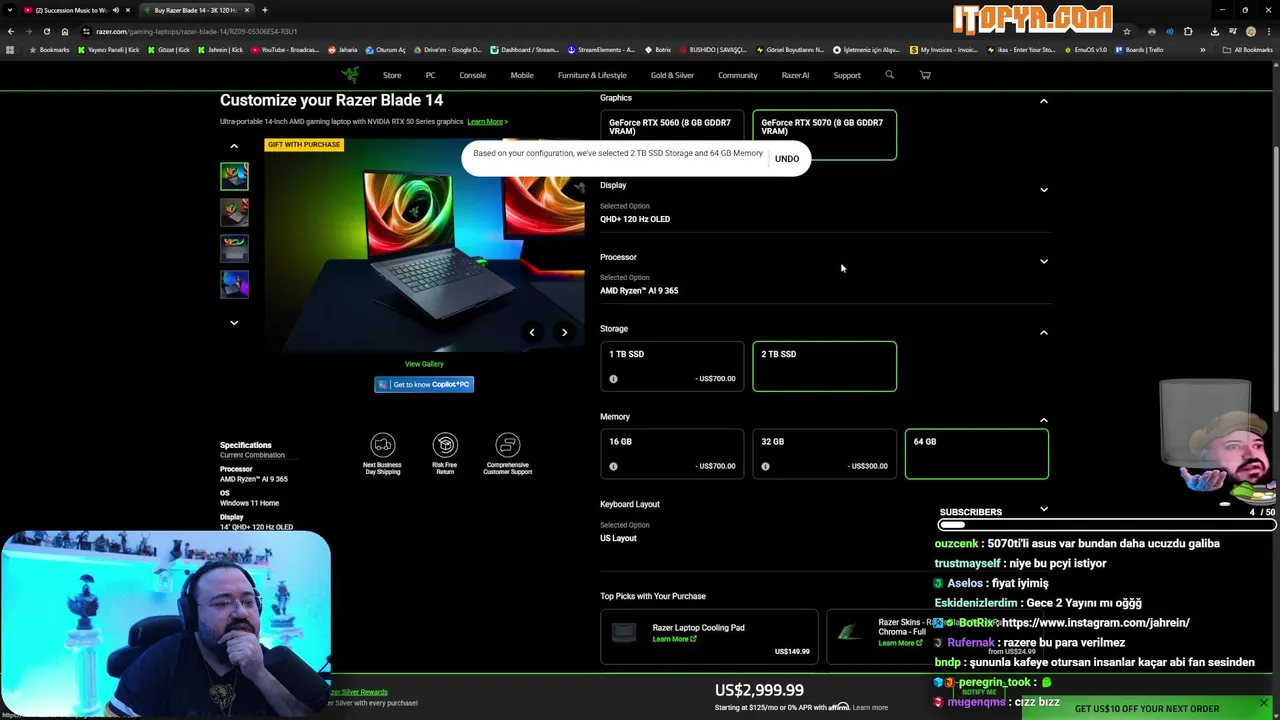Open the Boards | Trello bookmark
Image resolution: width=1280 pixels, height=720 pixels.
pos(1140,50)
